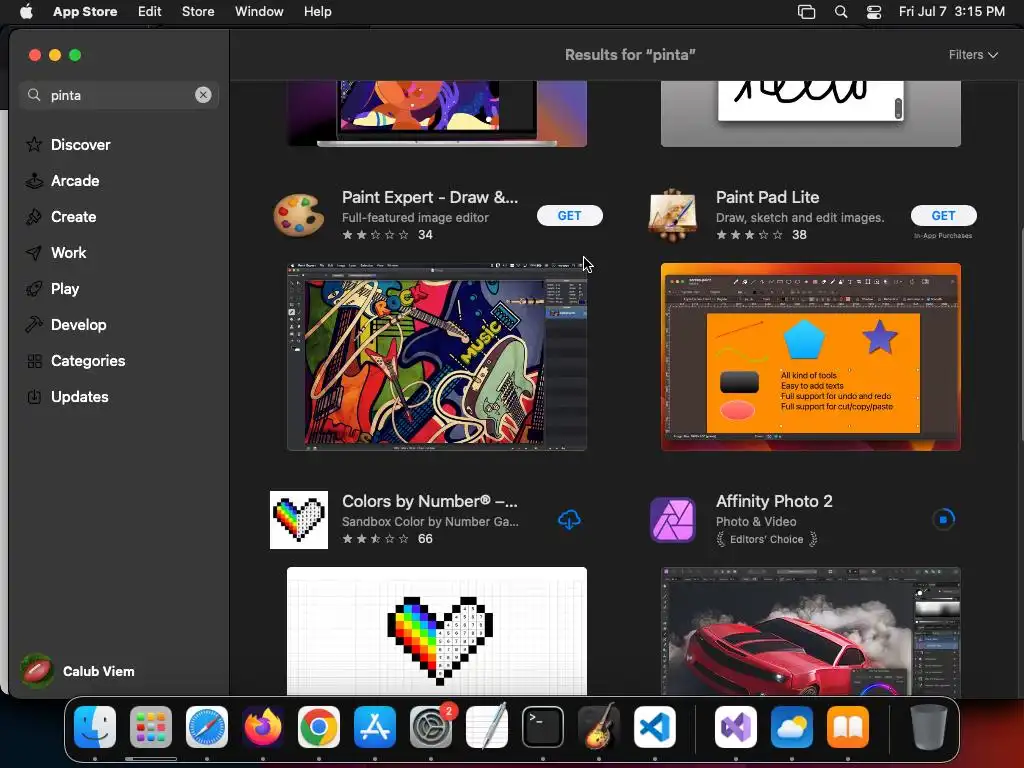This screenshot has width=1024, height=768.
Task: Open the Work category
Action: (69, 252)
